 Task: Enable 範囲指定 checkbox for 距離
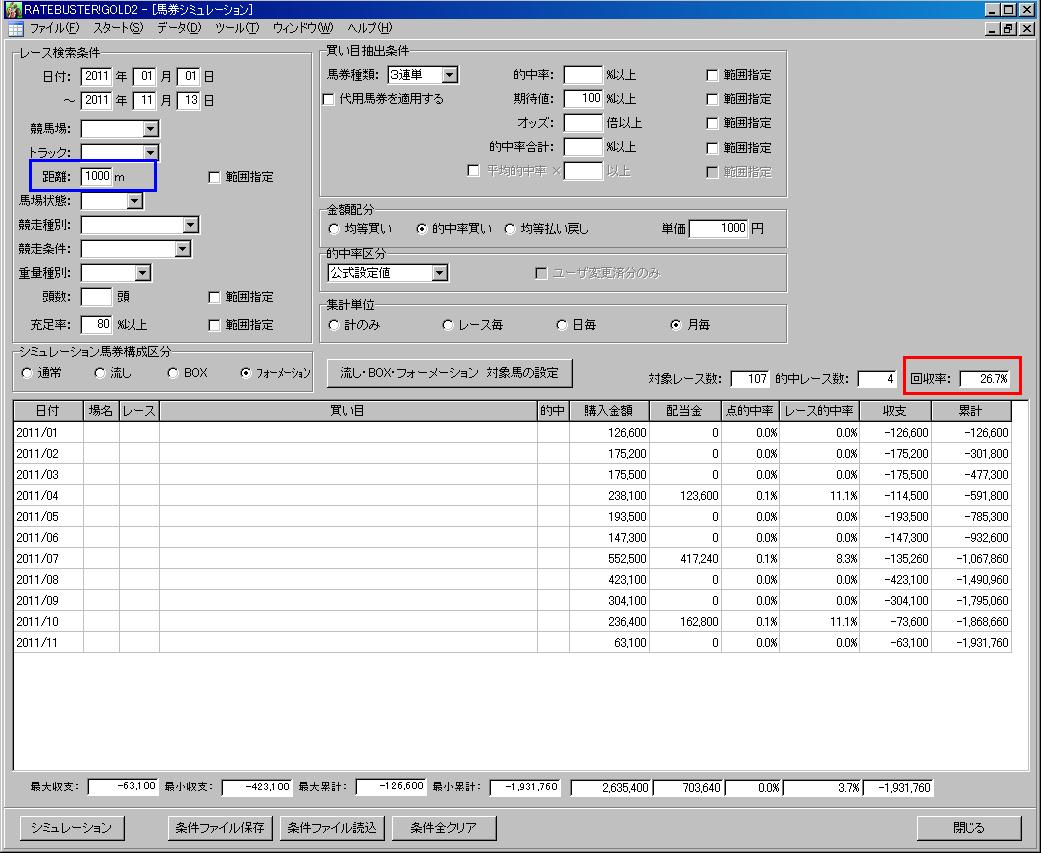214,177
